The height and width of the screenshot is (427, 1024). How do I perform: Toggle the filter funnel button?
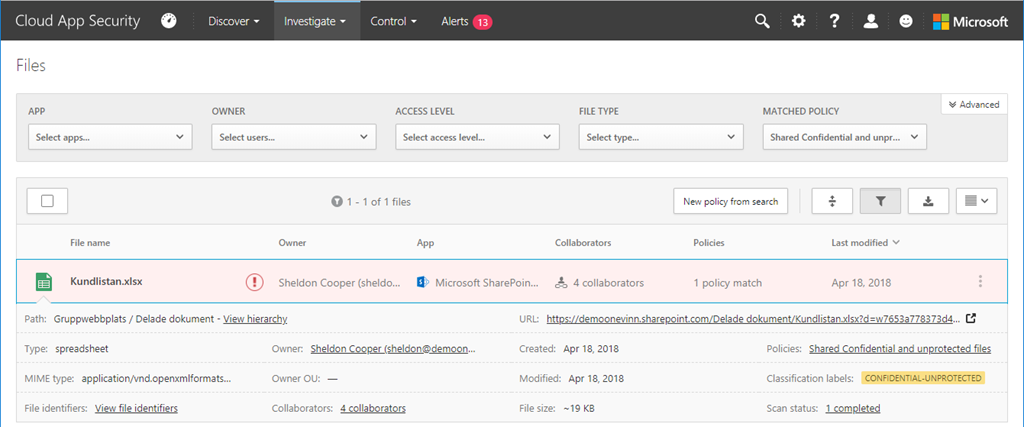(x=880, y=201)
